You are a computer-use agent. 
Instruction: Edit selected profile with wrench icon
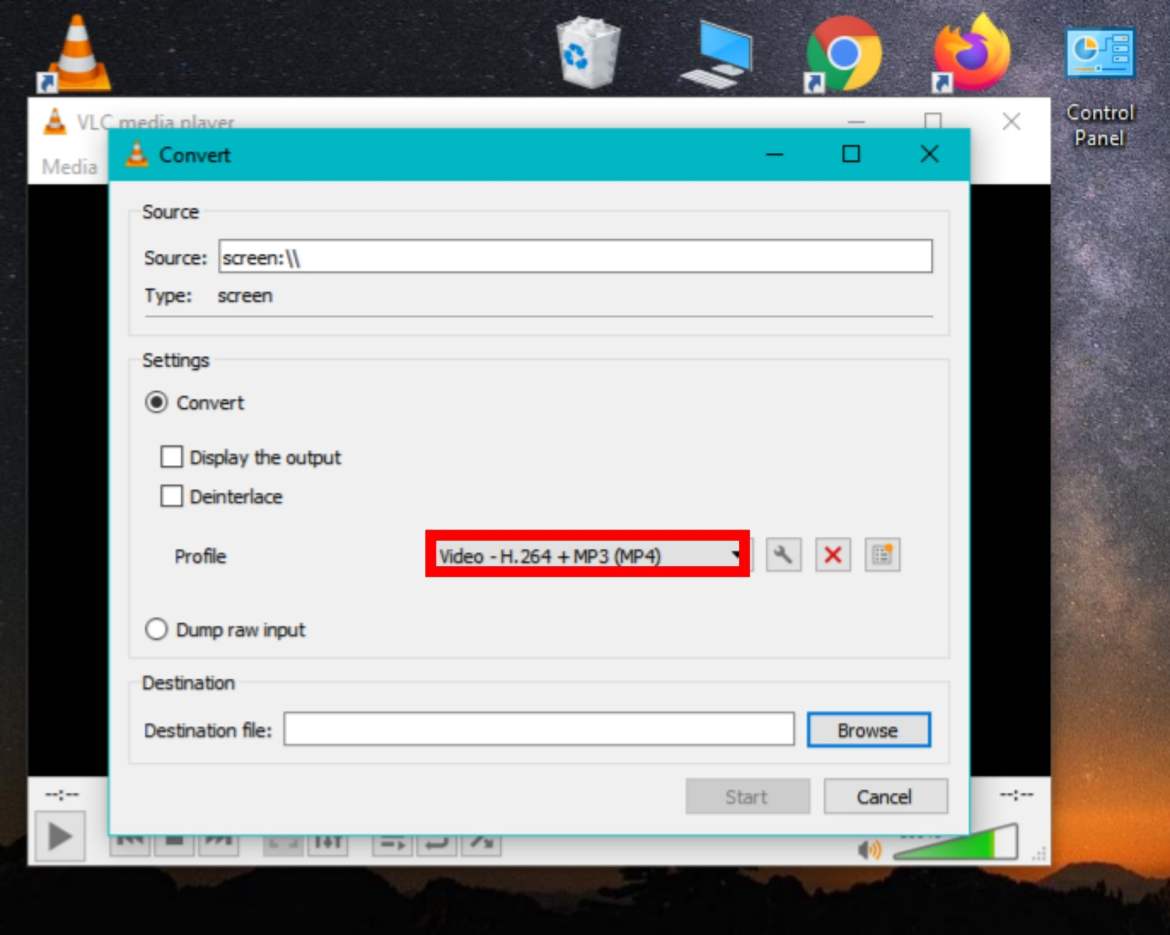coord(783,554)
